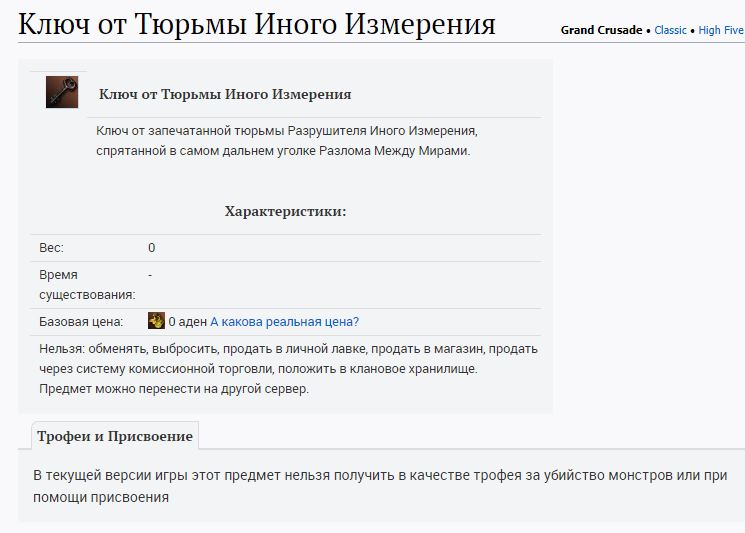Click the large page title heading

point(257,24)
